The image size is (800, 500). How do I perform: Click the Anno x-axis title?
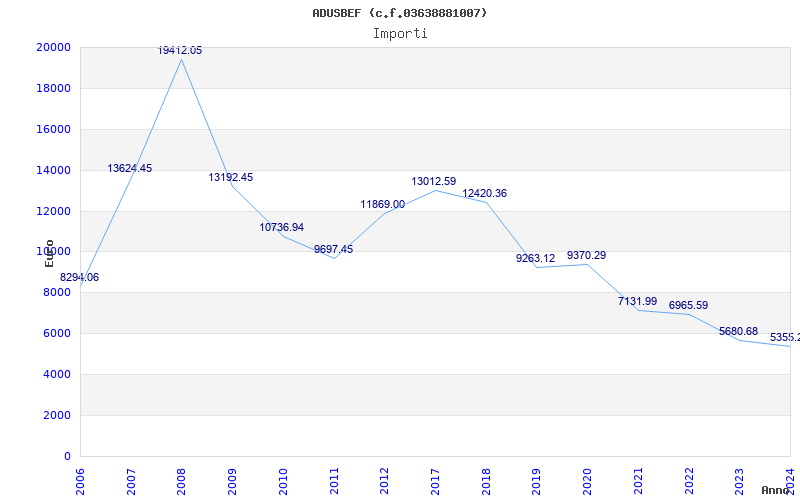pos(776,490)
